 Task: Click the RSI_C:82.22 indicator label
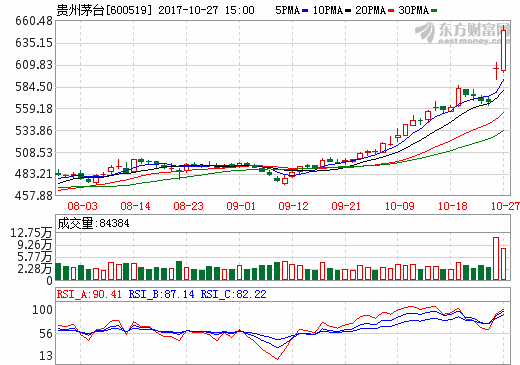233,294
